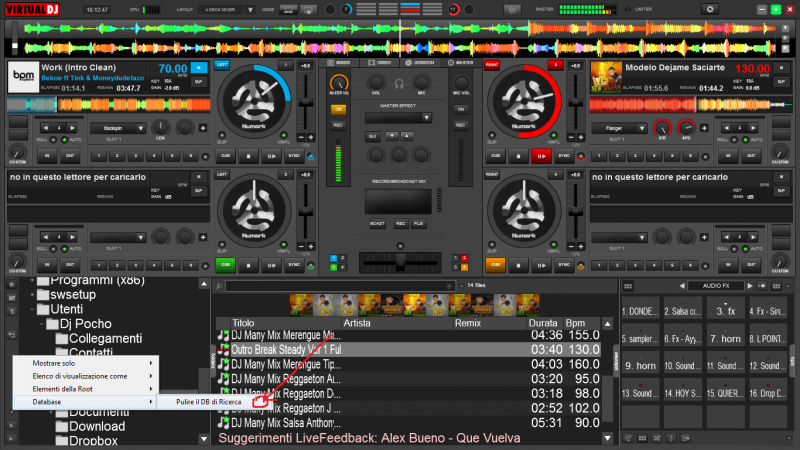Viewport: 800px width, 450px height.
Task: Adjust the deck 2 pitch slider
Action: click(576, 103)
